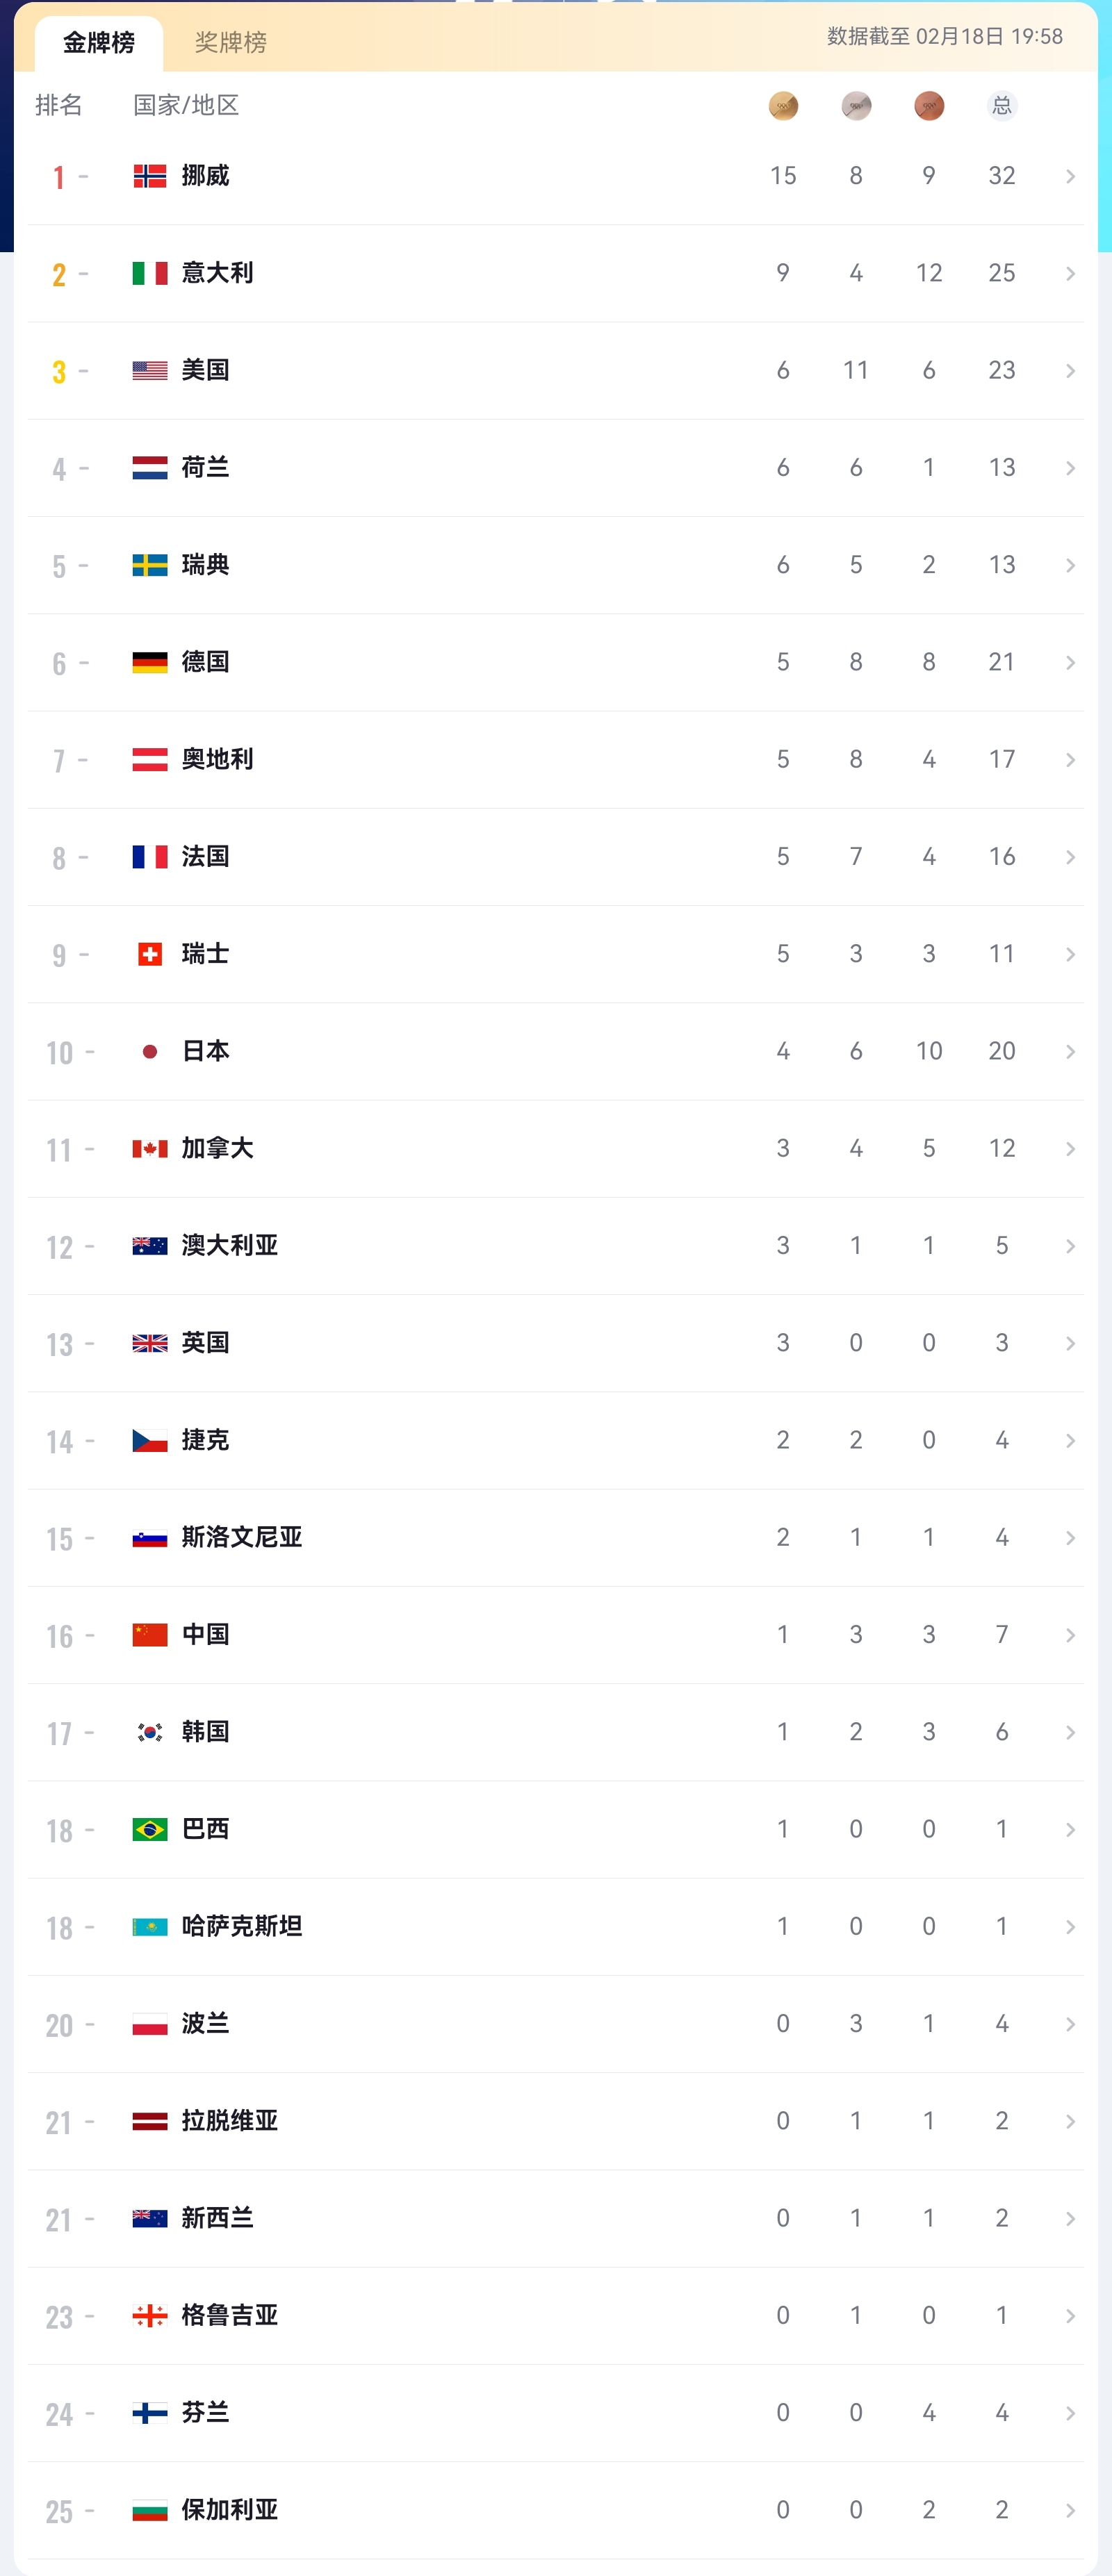Select the 德国 country name
The image size is (1112, 2576).
coord(205,662)
